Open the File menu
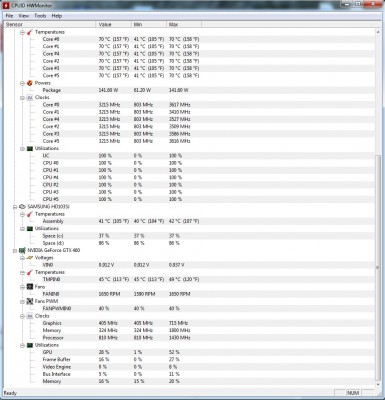 click(x=9, y=16)
